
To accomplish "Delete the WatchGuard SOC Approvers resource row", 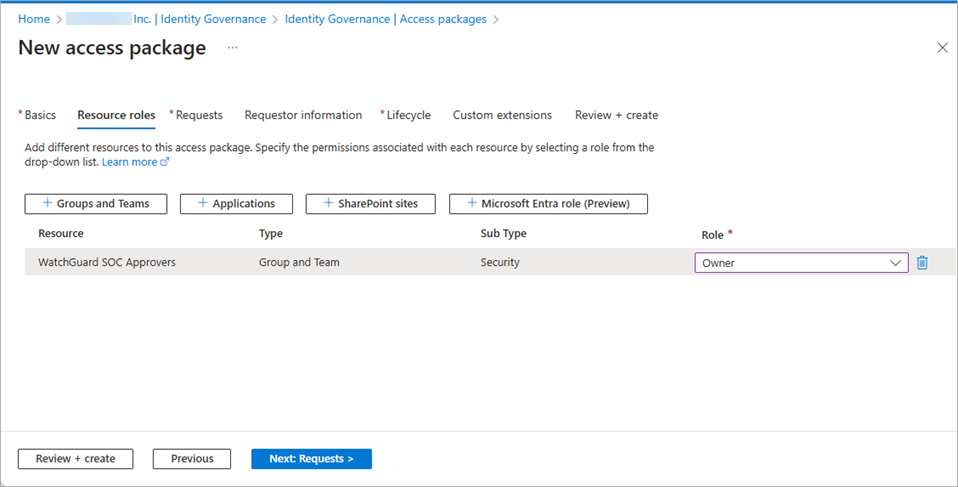I will [x=922, y=263].
